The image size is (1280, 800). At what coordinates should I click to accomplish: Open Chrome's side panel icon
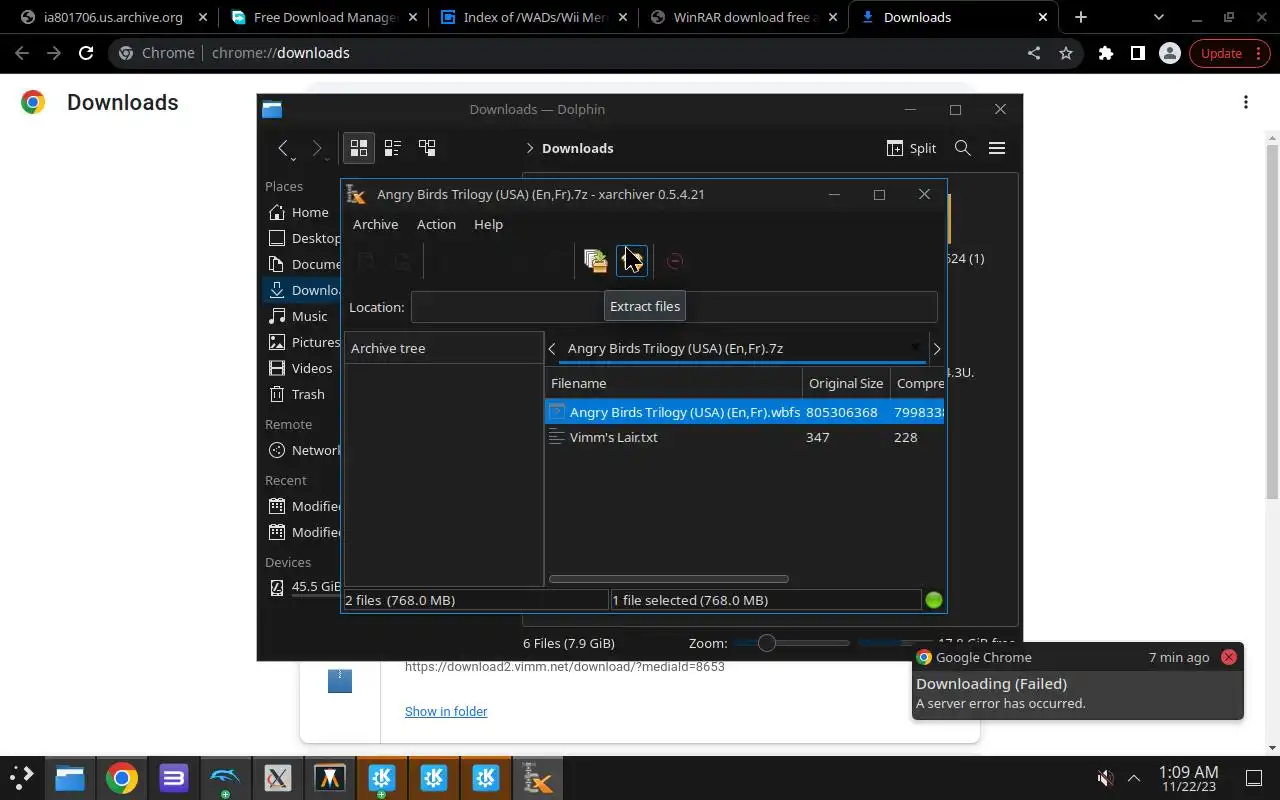pos(1138,53)
